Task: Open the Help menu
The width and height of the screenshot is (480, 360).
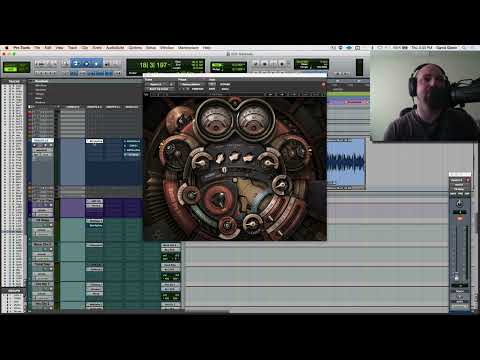Action: point(207,48)
